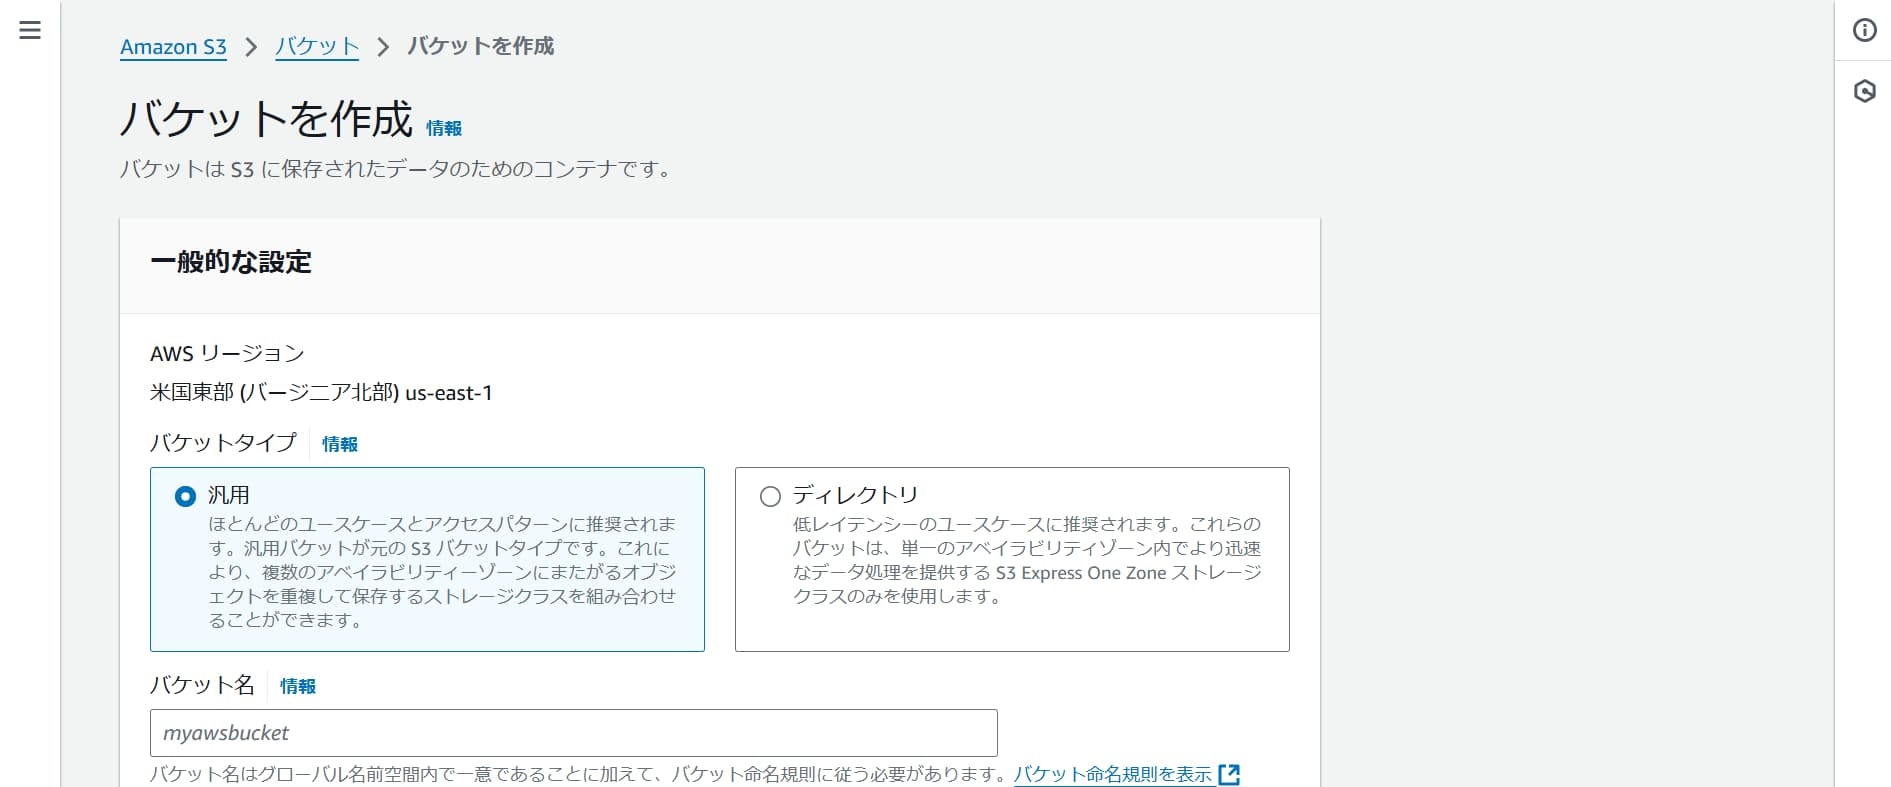The width and height of the screenshot is (1891, 787).
Task: Click the main page heading バケットを作成
Action: pos(266,119)
